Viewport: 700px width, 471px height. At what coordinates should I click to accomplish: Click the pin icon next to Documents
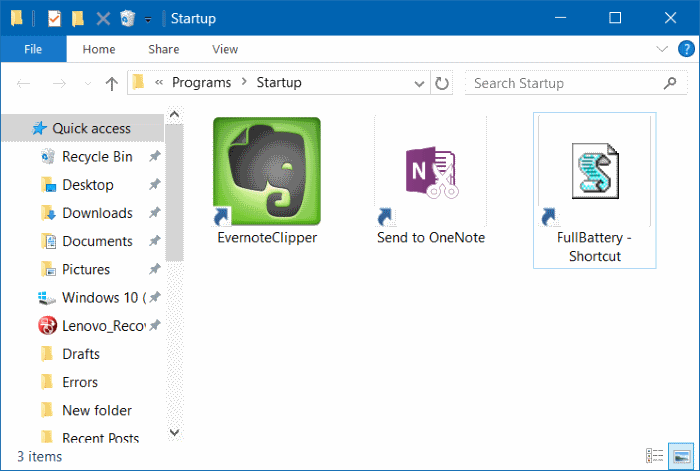point(154,241)
